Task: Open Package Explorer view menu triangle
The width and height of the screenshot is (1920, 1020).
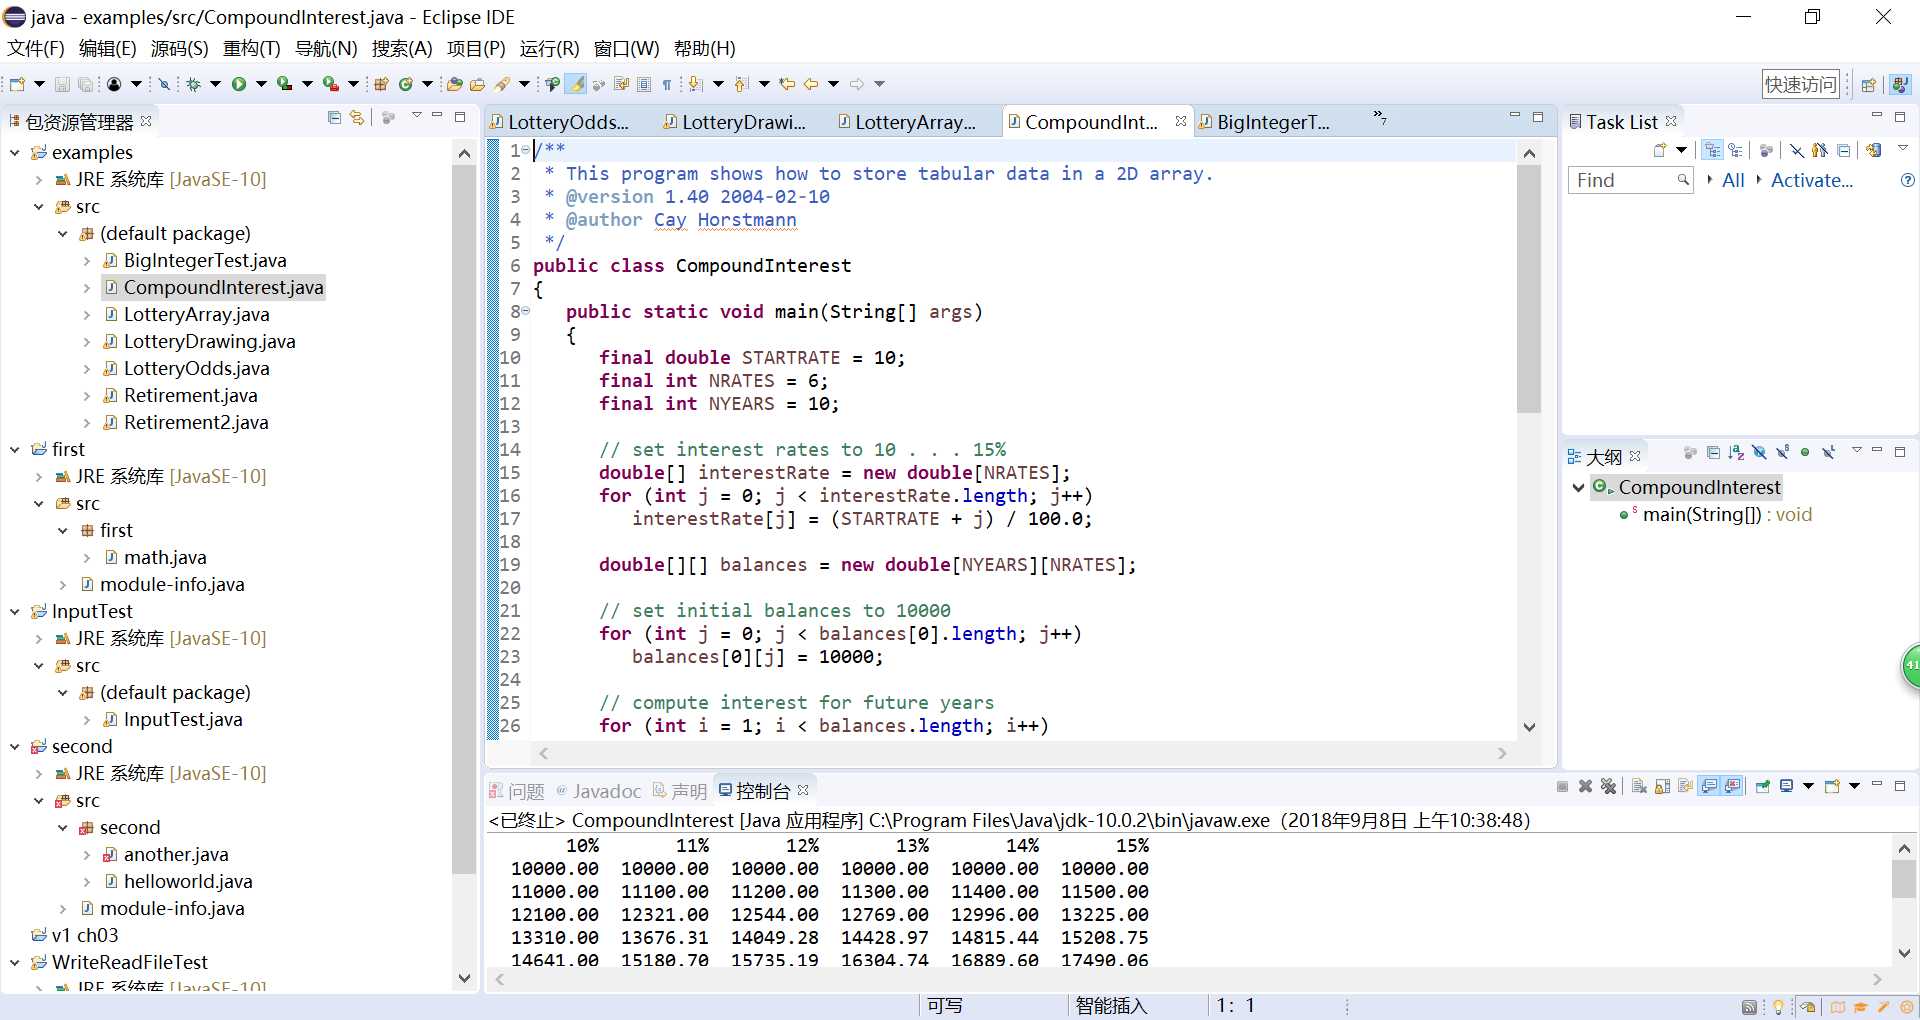Action: [x=416, y=117]
